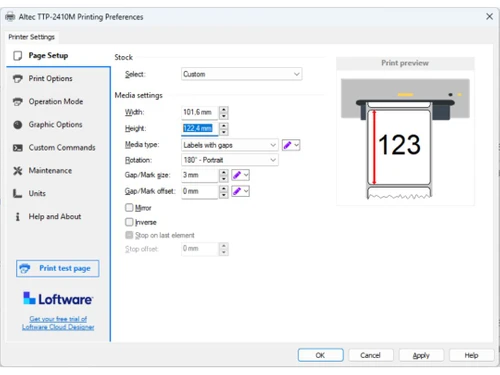
Task: Toggle Stop on last element checkbox
Action: 129,235
